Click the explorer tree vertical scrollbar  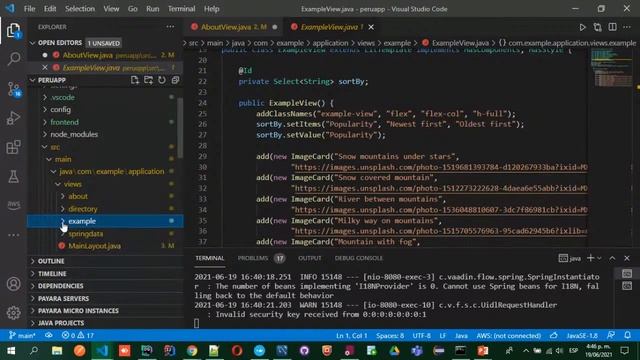[x=180, y=129]
